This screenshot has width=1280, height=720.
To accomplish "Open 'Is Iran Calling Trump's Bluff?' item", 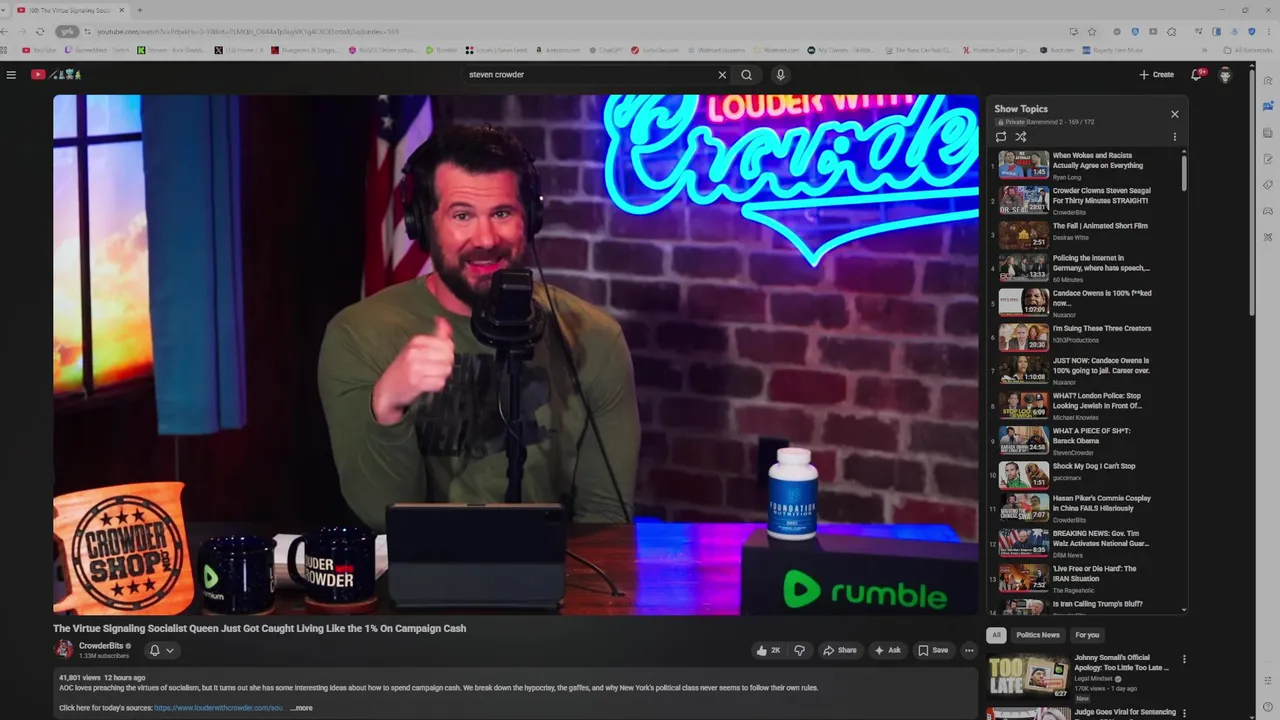I will [x=1085, y=605].
